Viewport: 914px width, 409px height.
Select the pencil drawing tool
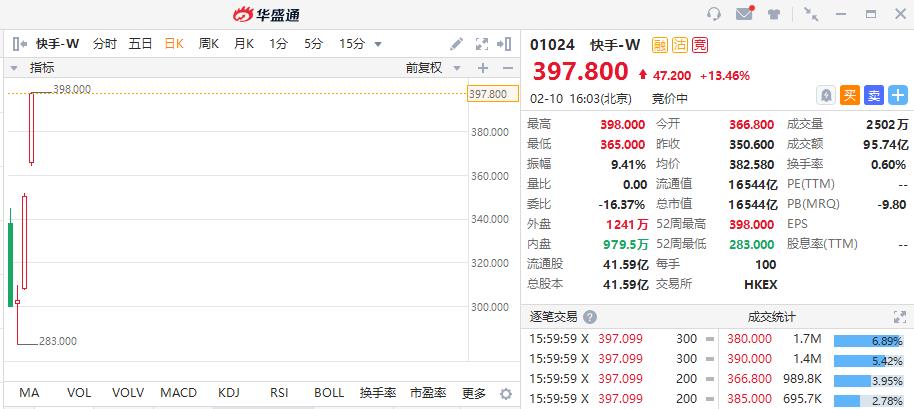[456, 44]
